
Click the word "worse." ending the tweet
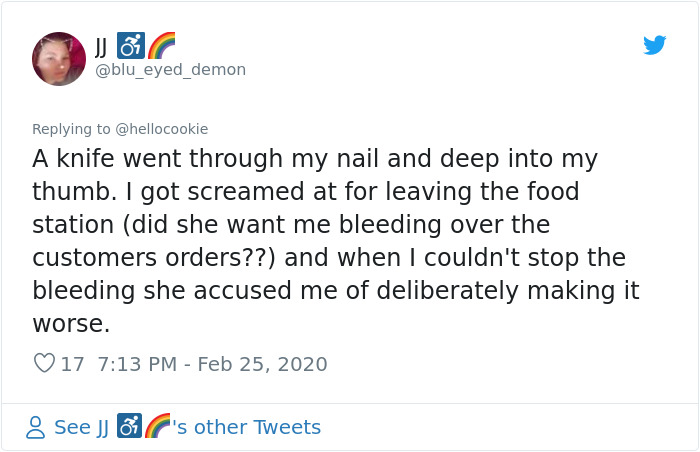[x=71, y=326]
